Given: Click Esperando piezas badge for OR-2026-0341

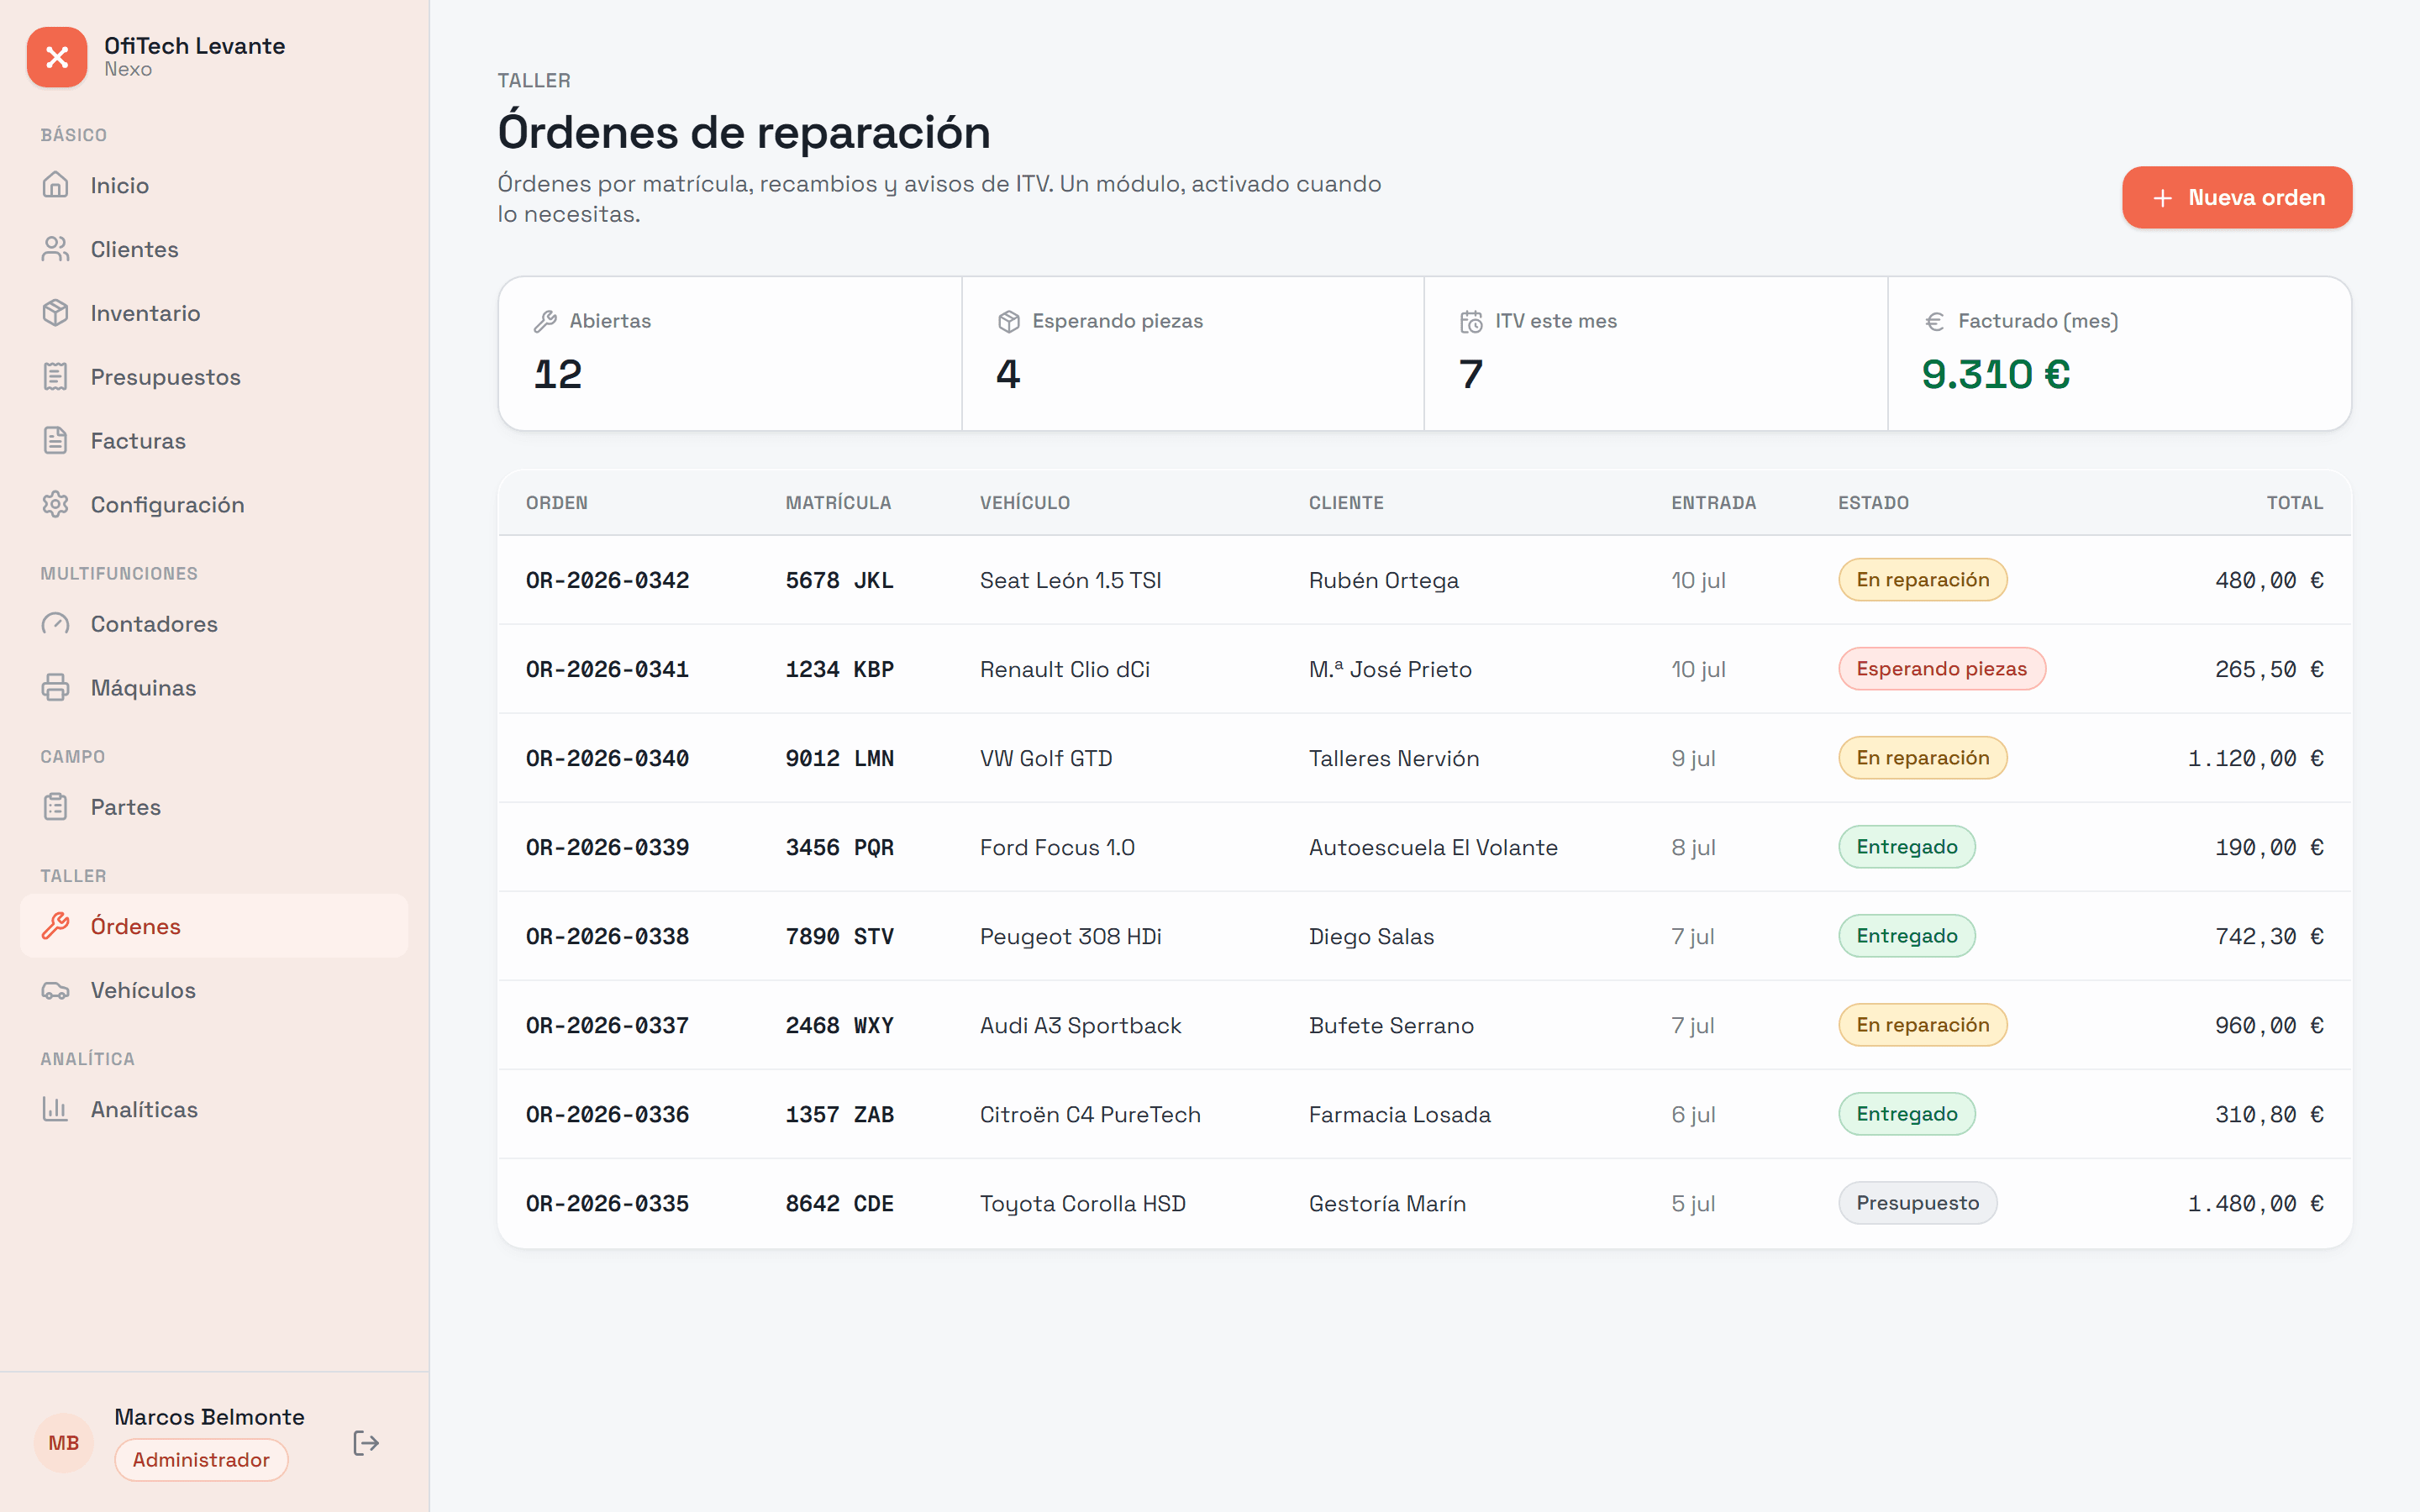Looking at the screenshot, I should coord(1941,669).
